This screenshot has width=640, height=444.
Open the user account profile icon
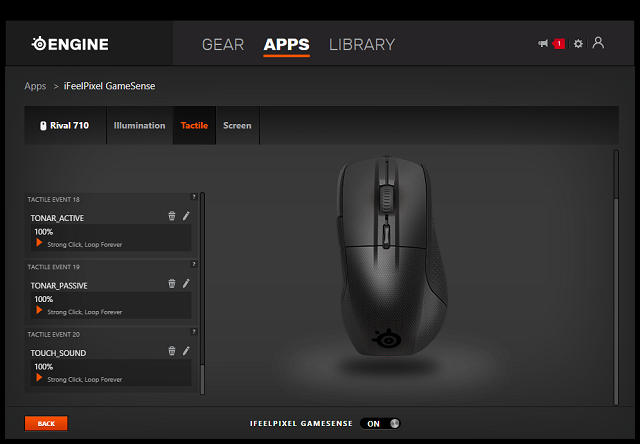tap(598, 43)
